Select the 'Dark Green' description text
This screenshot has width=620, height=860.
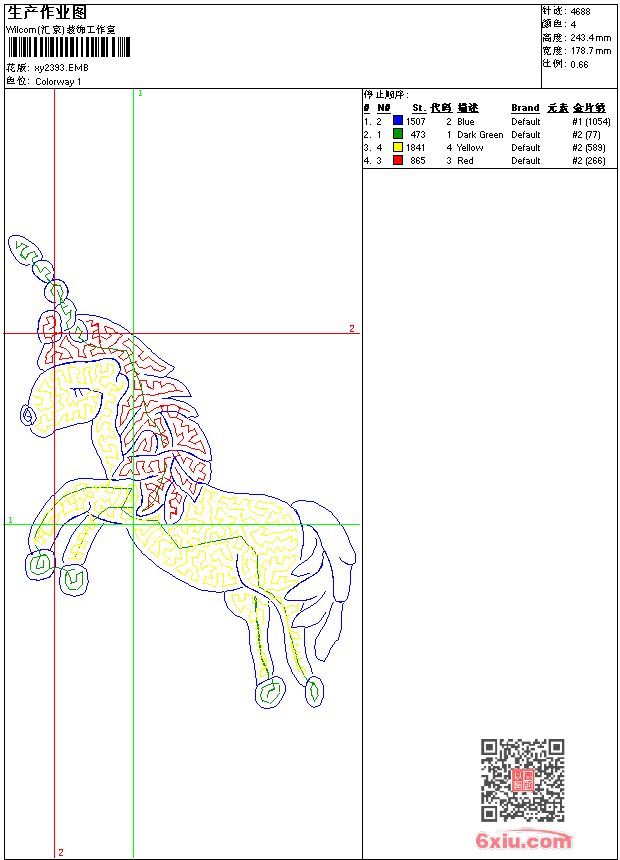pos(480,135)
